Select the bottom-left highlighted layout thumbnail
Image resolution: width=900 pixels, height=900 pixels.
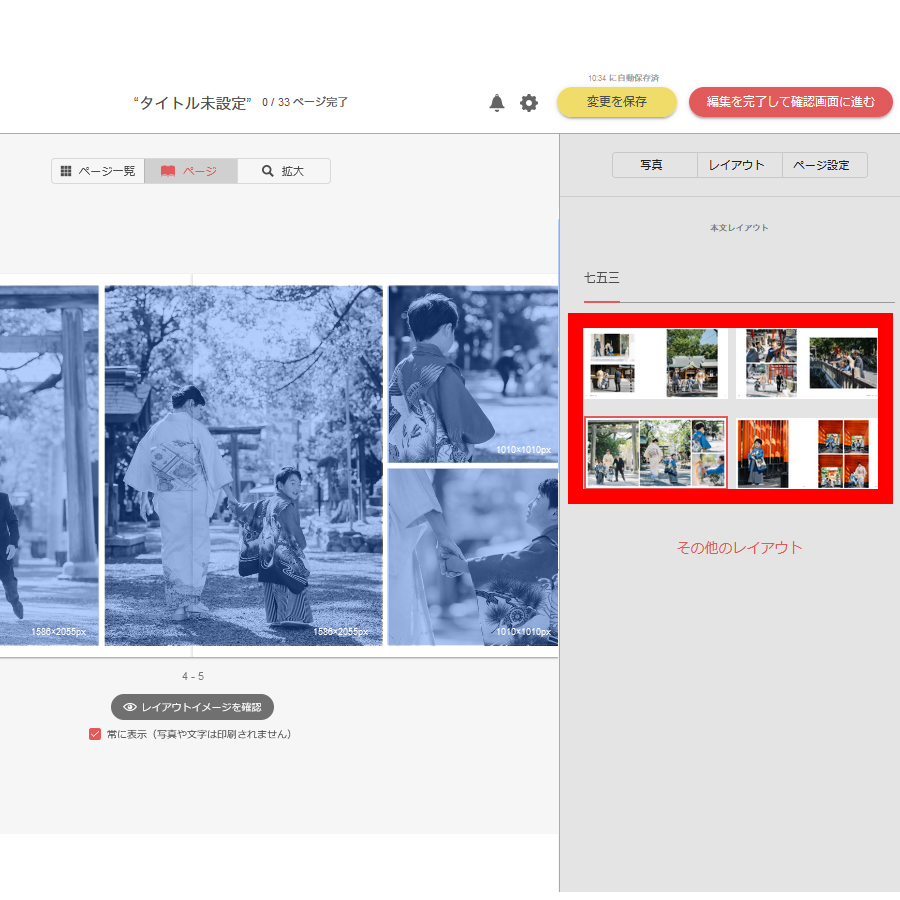click(655, 453)
